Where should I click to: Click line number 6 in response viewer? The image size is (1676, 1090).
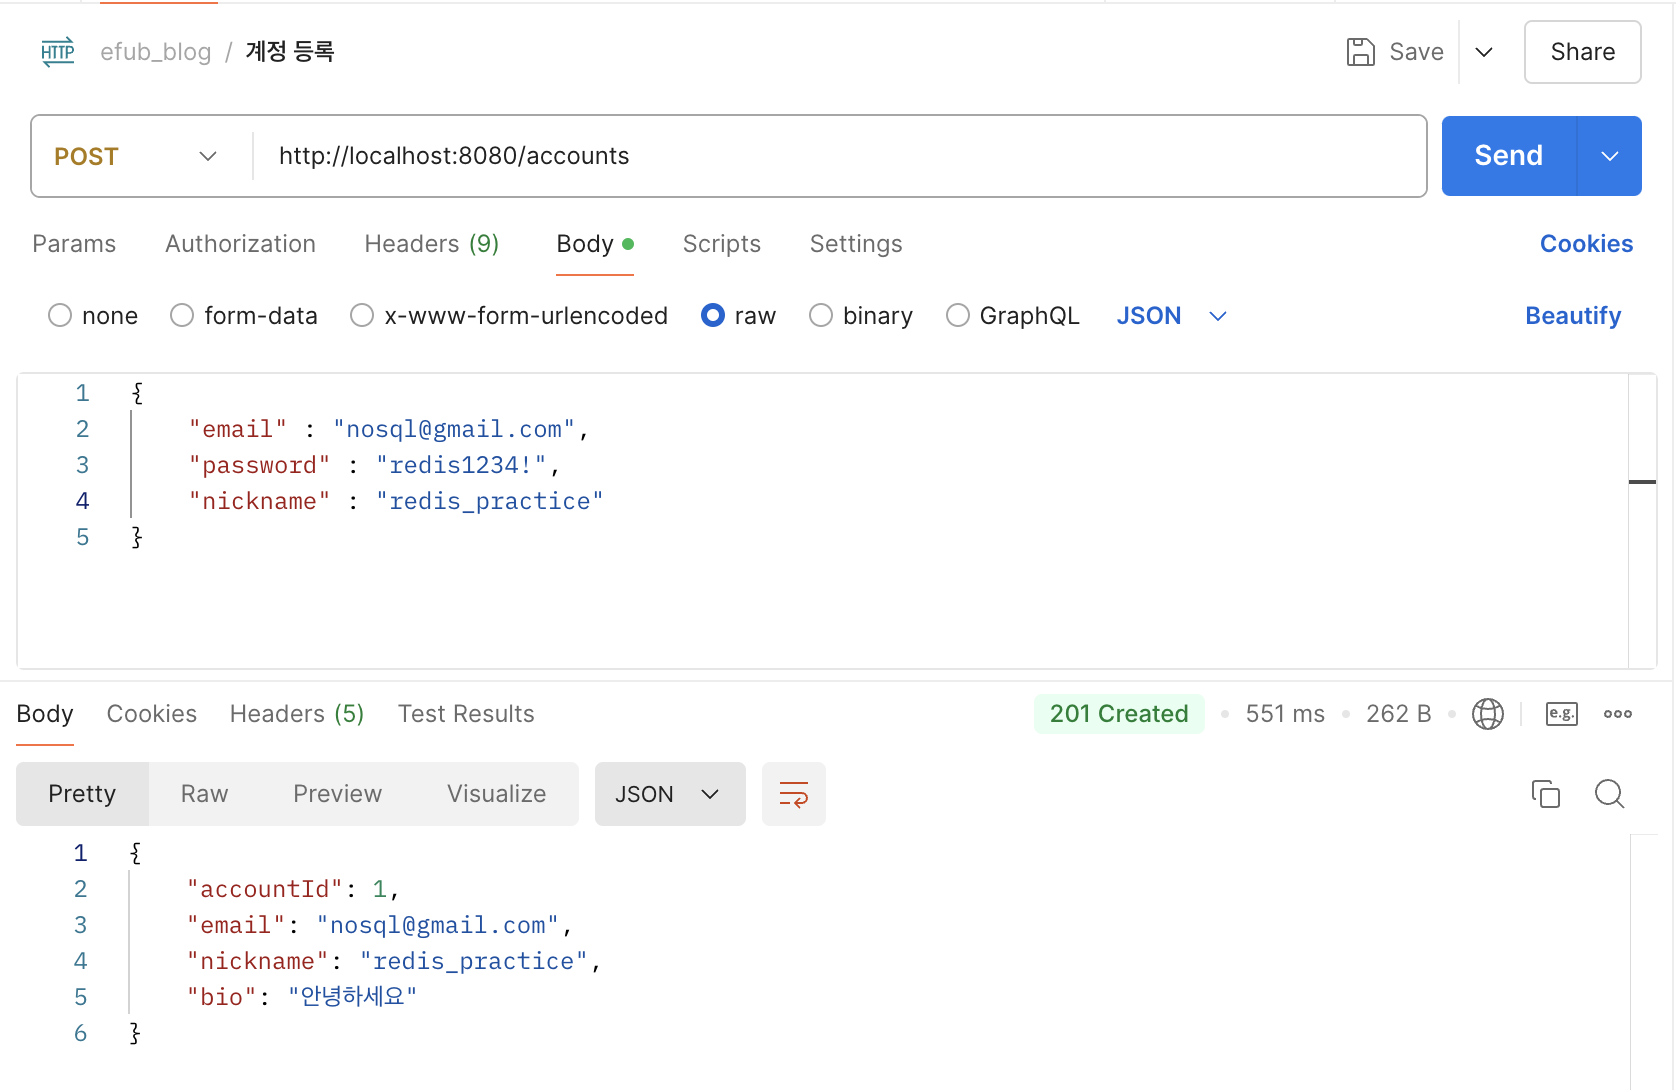(80, 1033)
